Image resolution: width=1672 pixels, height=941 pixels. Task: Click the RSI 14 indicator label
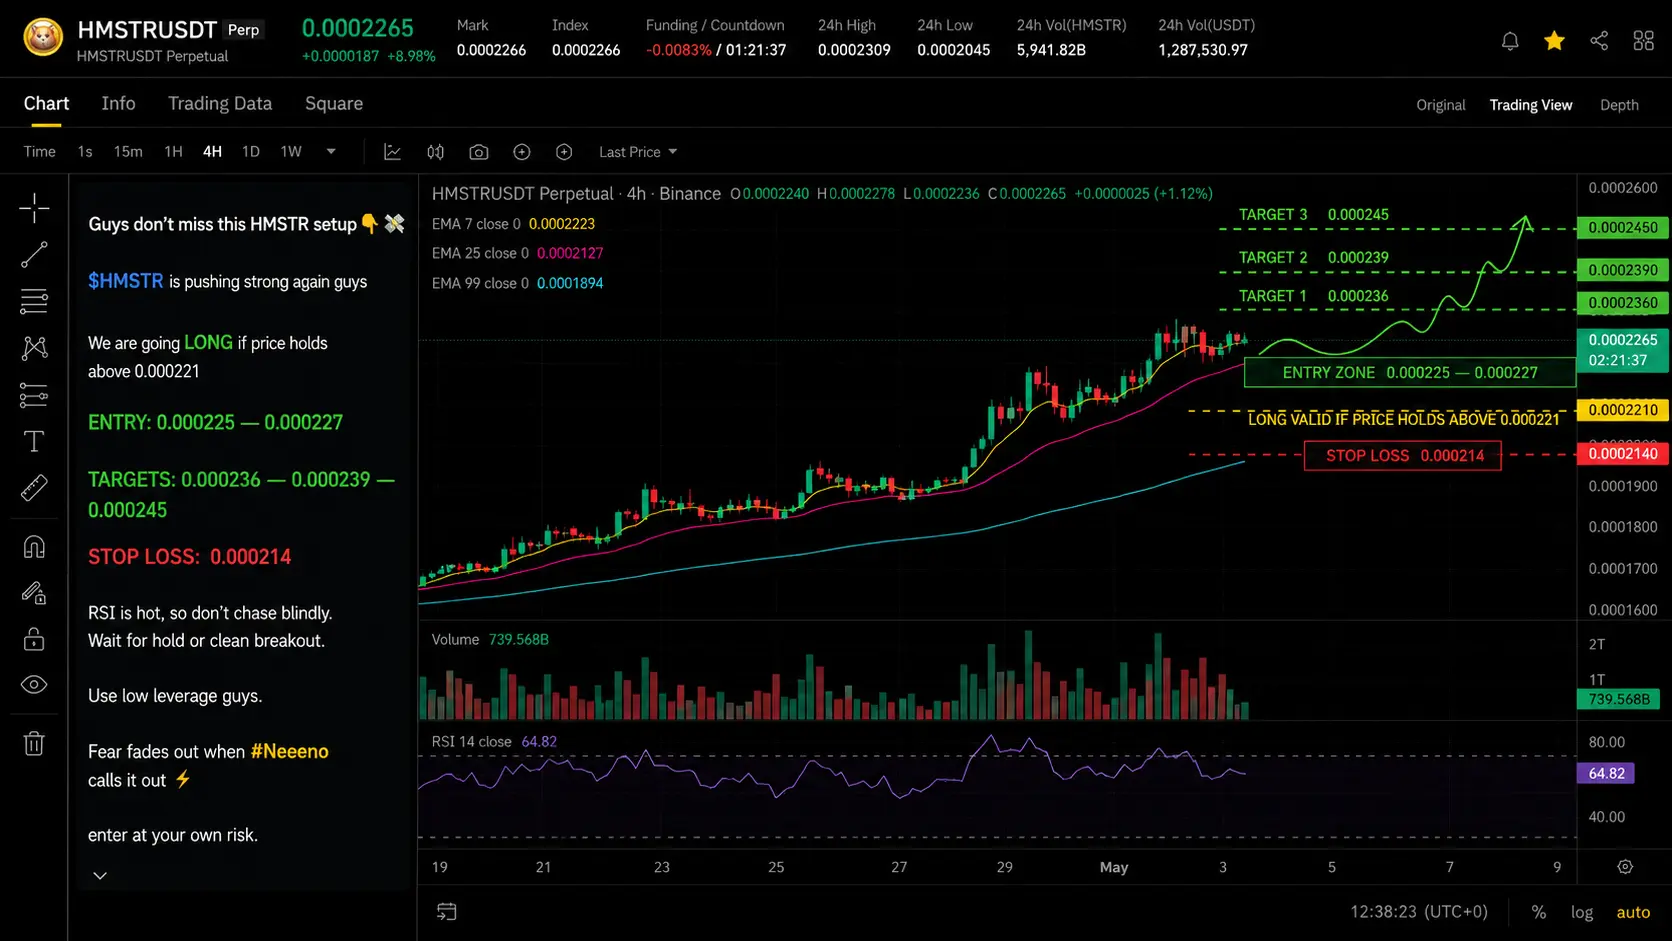pyautogui.click(x=471, y=742)
